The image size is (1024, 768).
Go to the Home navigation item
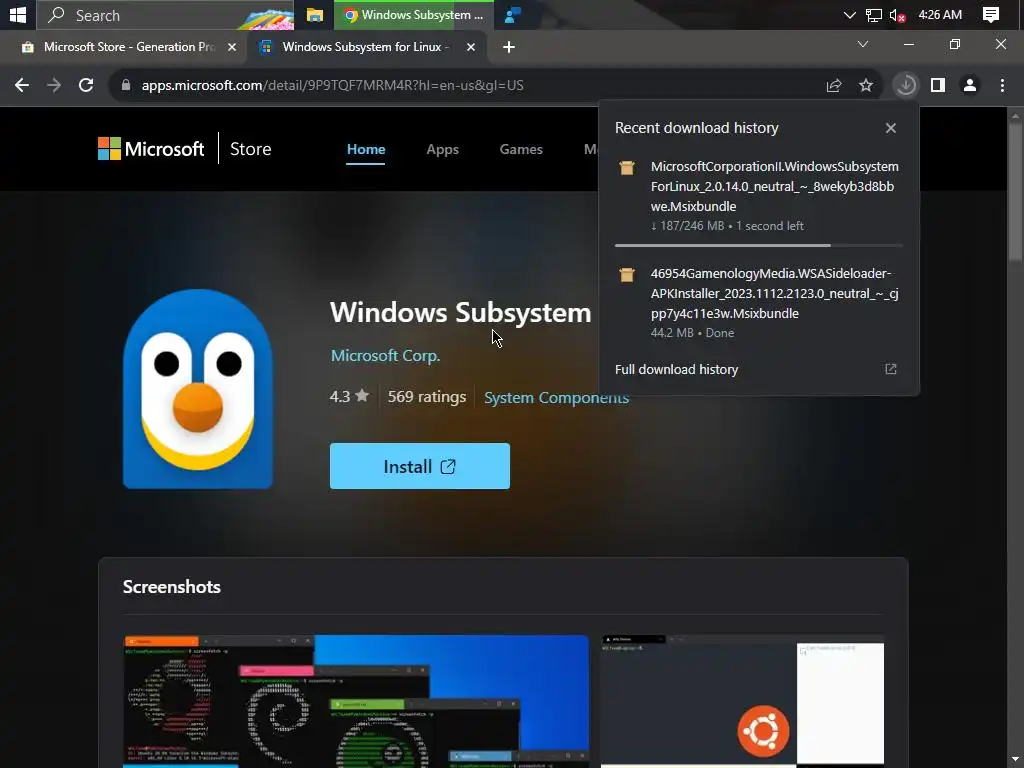[366, 149]
